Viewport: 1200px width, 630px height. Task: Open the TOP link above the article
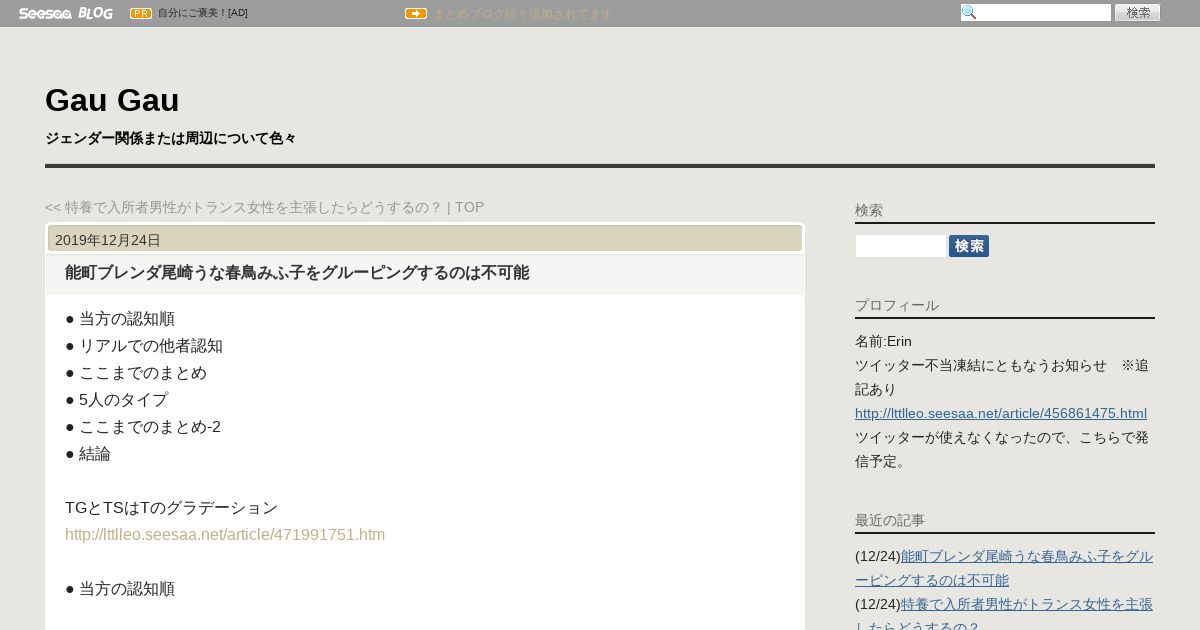pyautogui.click(x=469, y=207)
